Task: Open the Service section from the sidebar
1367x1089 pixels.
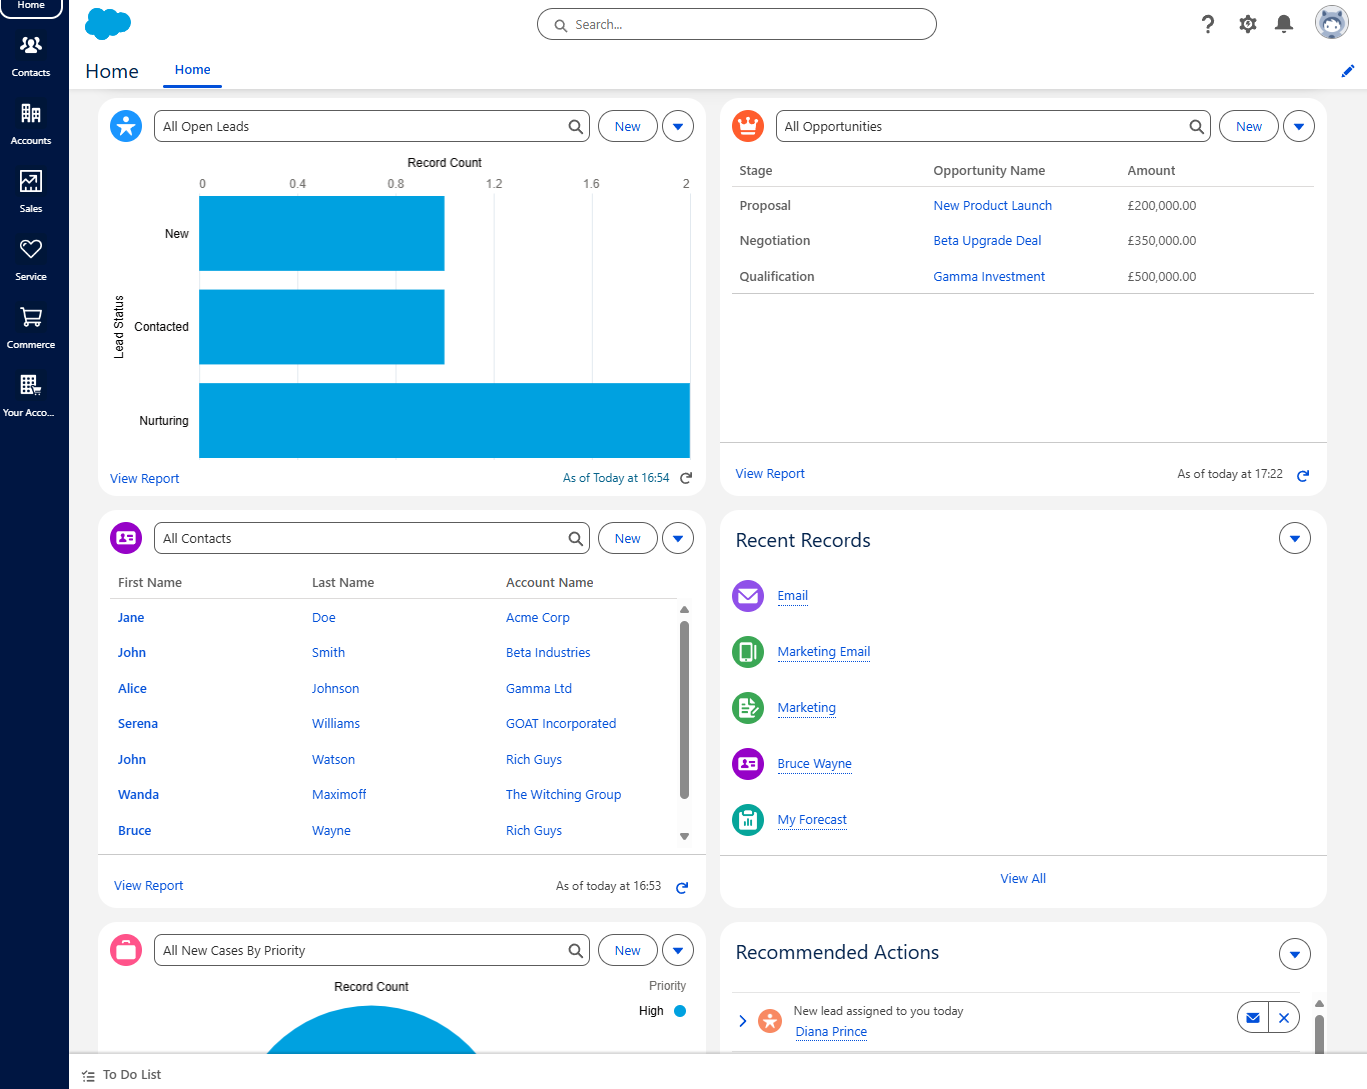Action: [31, 257]
